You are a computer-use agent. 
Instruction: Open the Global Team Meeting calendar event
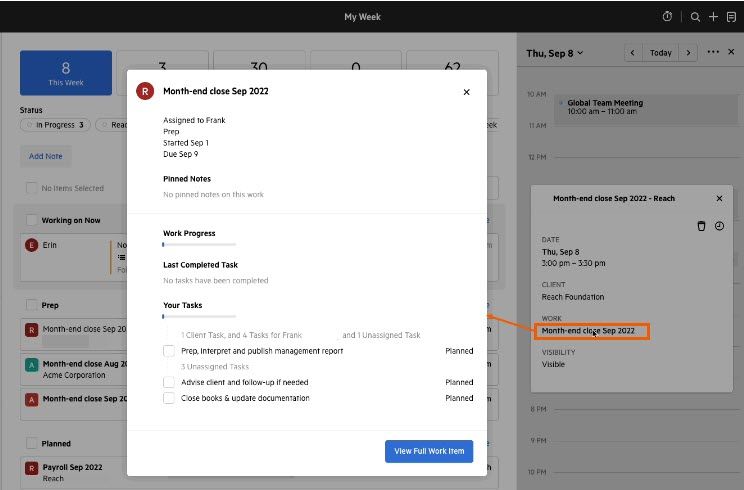pyautogui.click(x=604, y=107)
